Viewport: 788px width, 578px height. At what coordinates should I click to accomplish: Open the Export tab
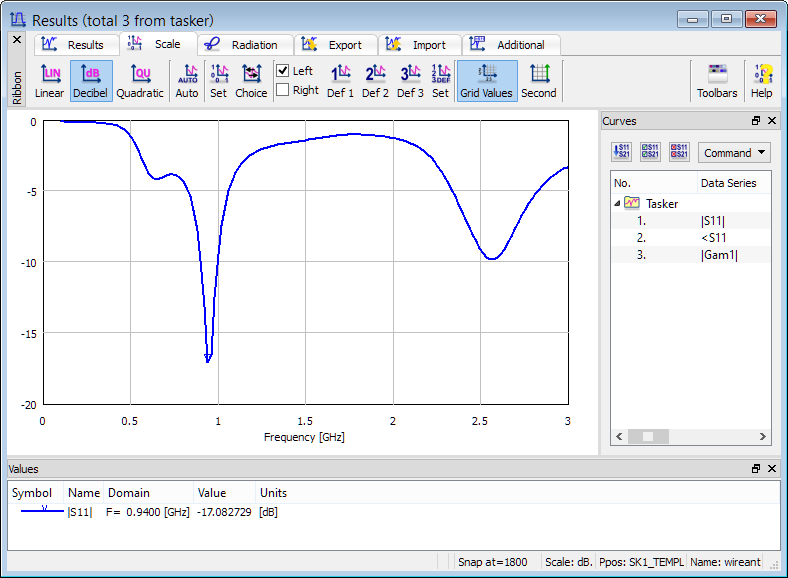[335, 45]
